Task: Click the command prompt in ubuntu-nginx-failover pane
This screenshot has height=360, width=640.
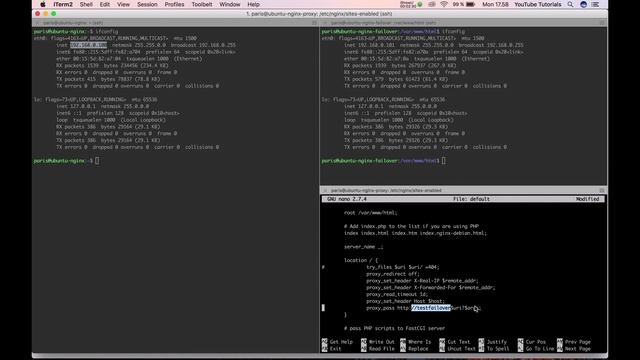Action: pyautogui.click(x=383, y=161)
